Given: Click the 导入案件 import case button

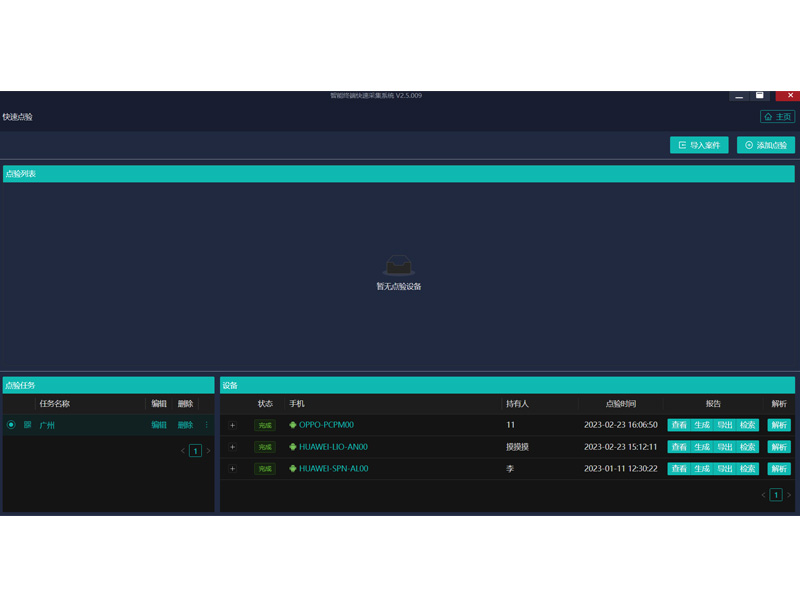Looking at the screenshot, I should pos(699,145).
